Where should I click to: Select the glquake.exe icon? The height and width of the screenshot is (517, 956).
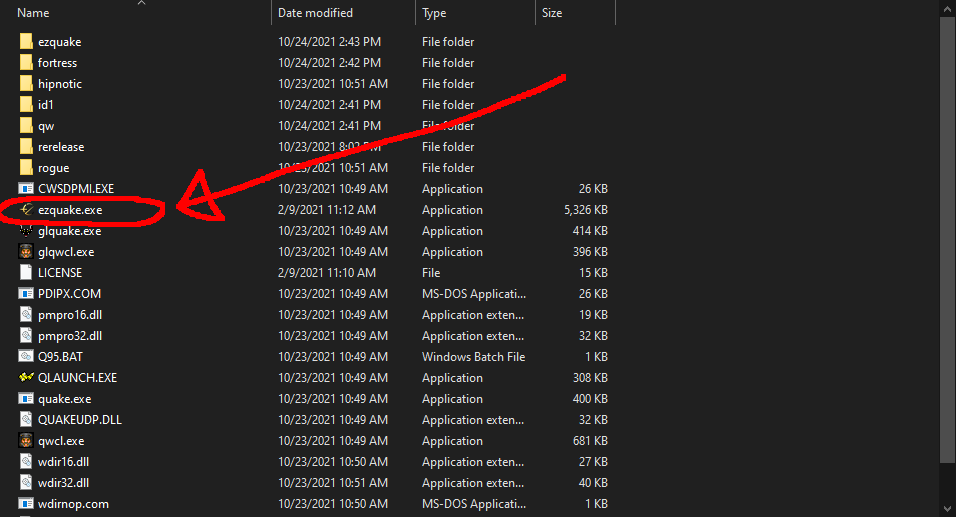(x=26, y=231)
